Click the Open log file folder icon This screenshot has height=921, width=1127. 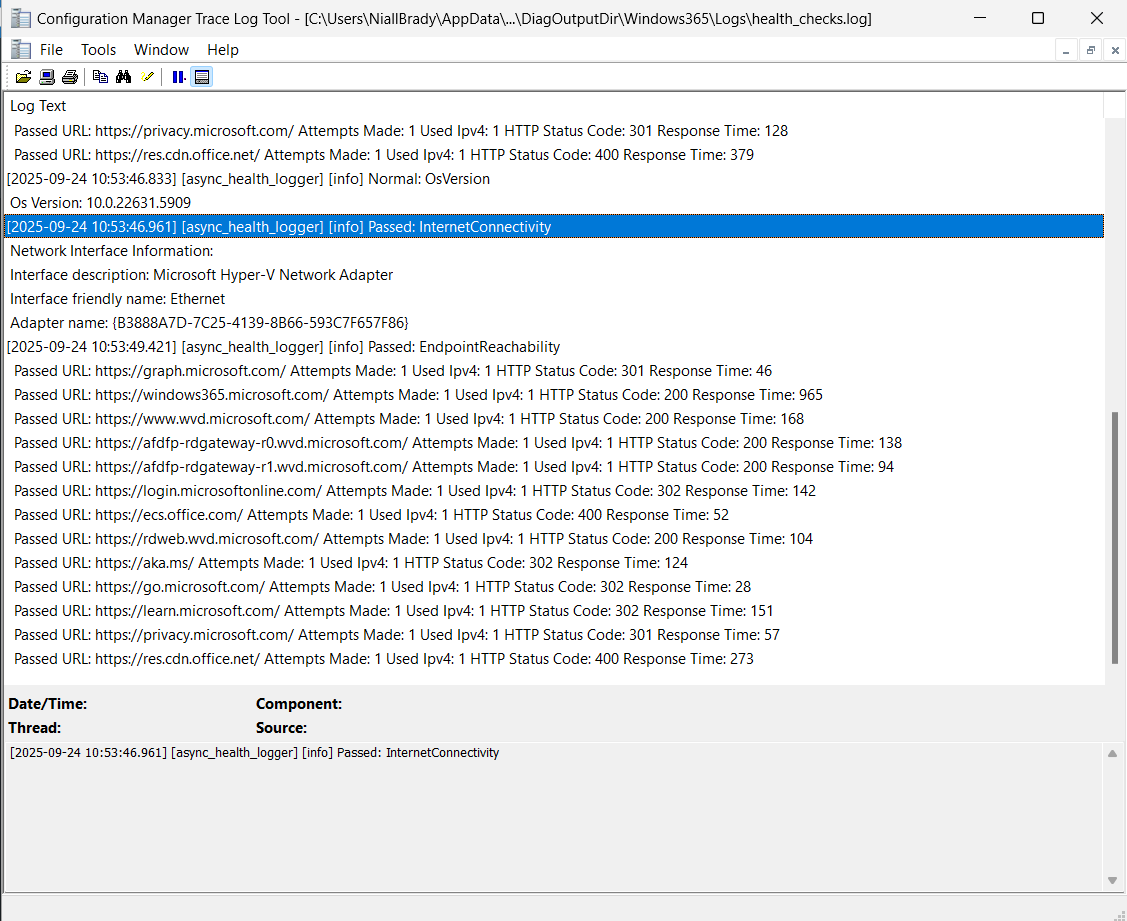coord(23,77)
